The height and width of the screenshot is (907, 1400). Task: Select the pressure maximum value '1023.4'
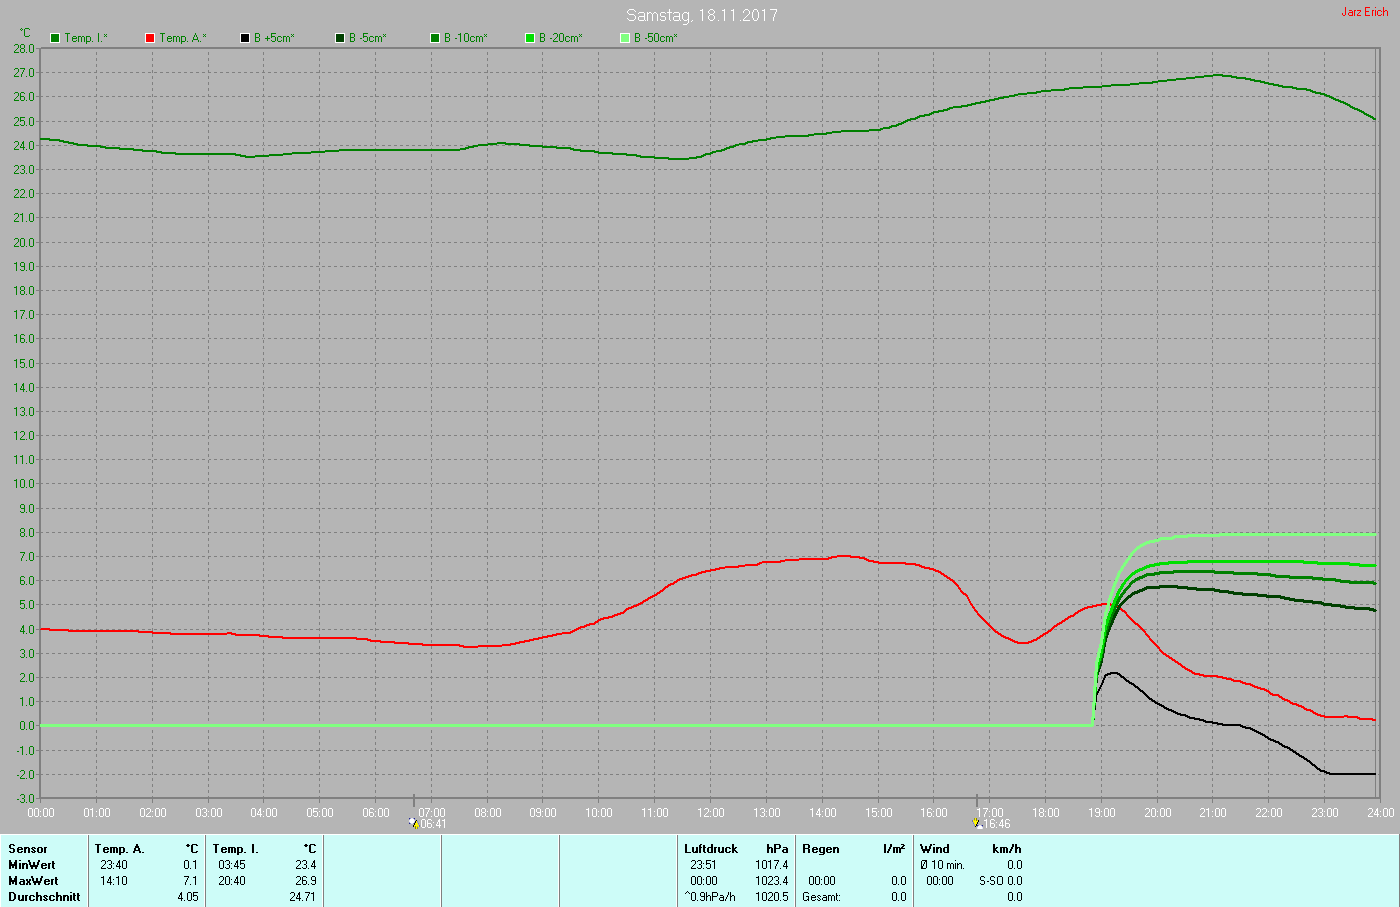772,881
